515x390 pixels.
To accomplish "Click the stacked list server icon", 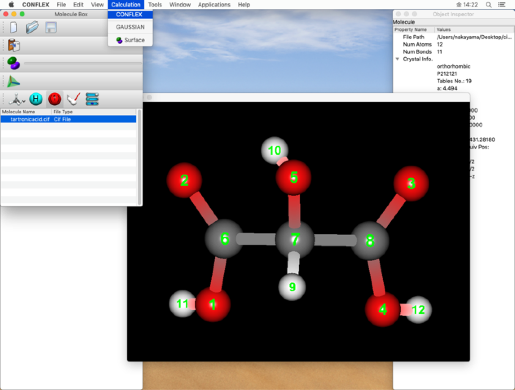I will 92,99.
